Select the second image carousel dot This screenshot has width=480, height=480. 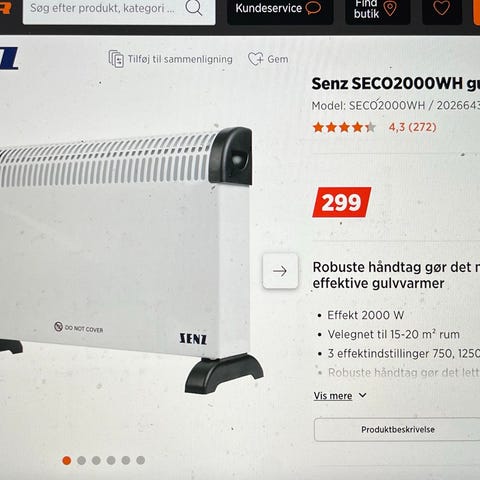[82, 460]
